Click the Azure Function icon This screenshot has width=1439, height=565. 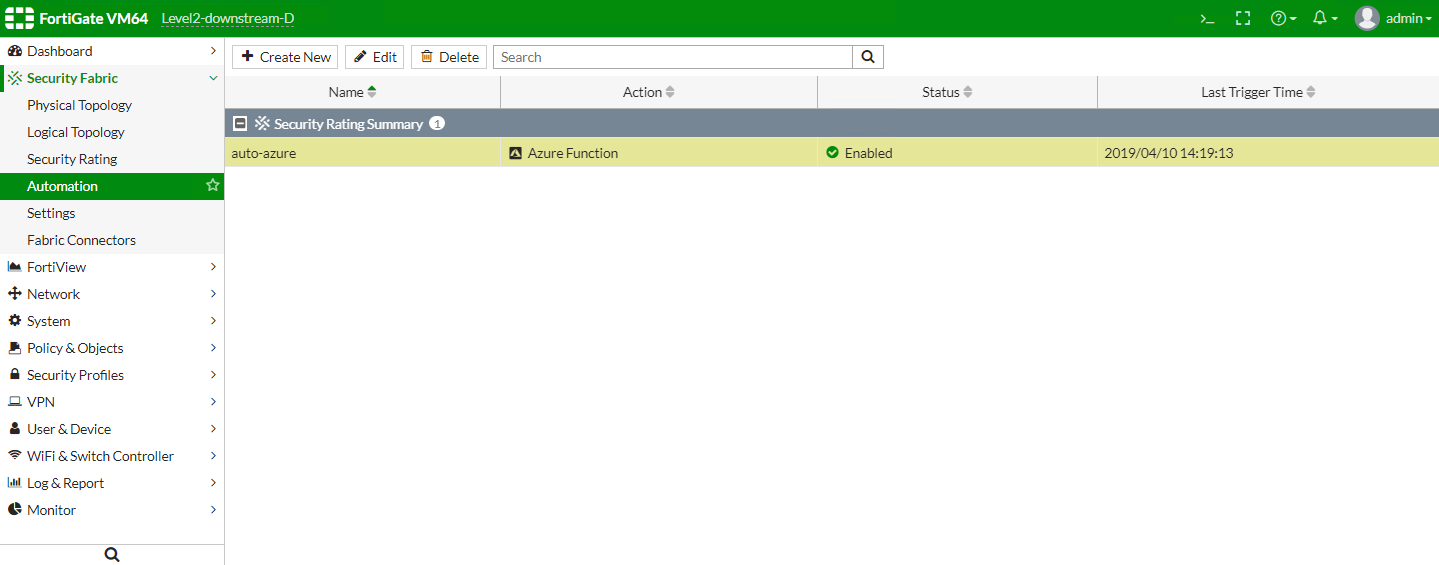[516, 153]
